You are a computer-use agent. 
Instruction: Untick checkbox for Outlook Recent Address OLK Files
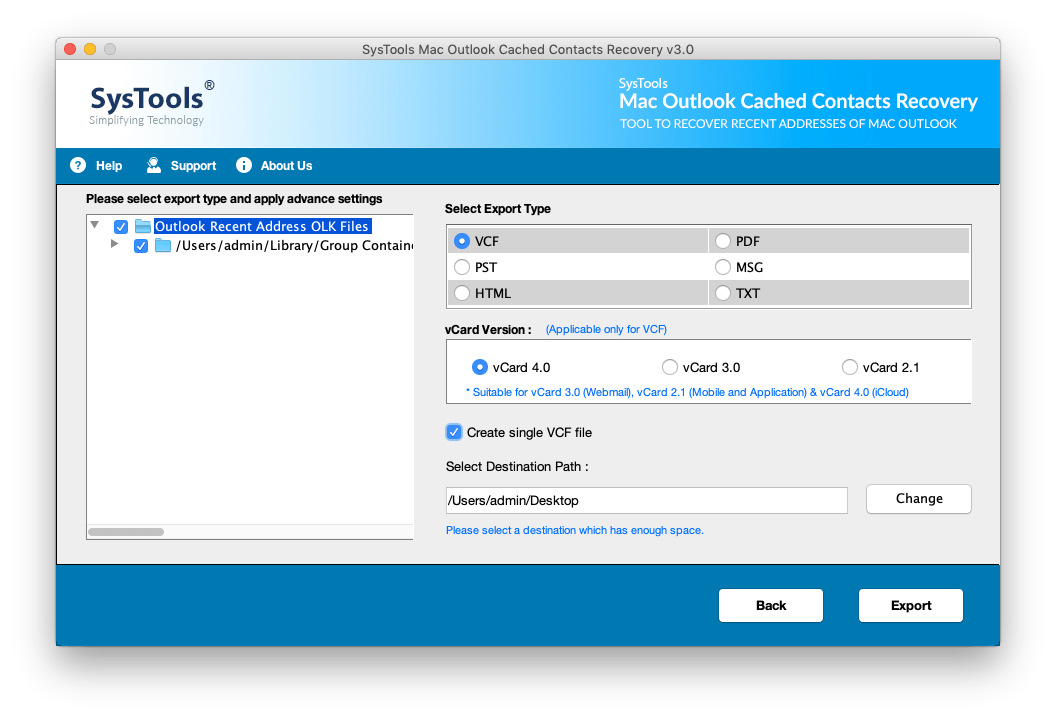coord(121,226)
